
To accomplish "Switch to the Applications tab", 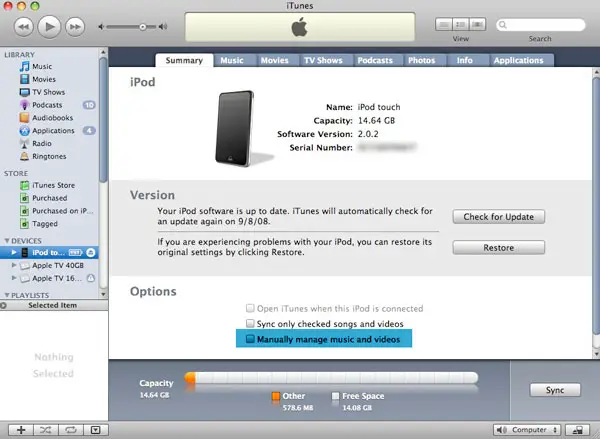I will [x=518, y=60].
